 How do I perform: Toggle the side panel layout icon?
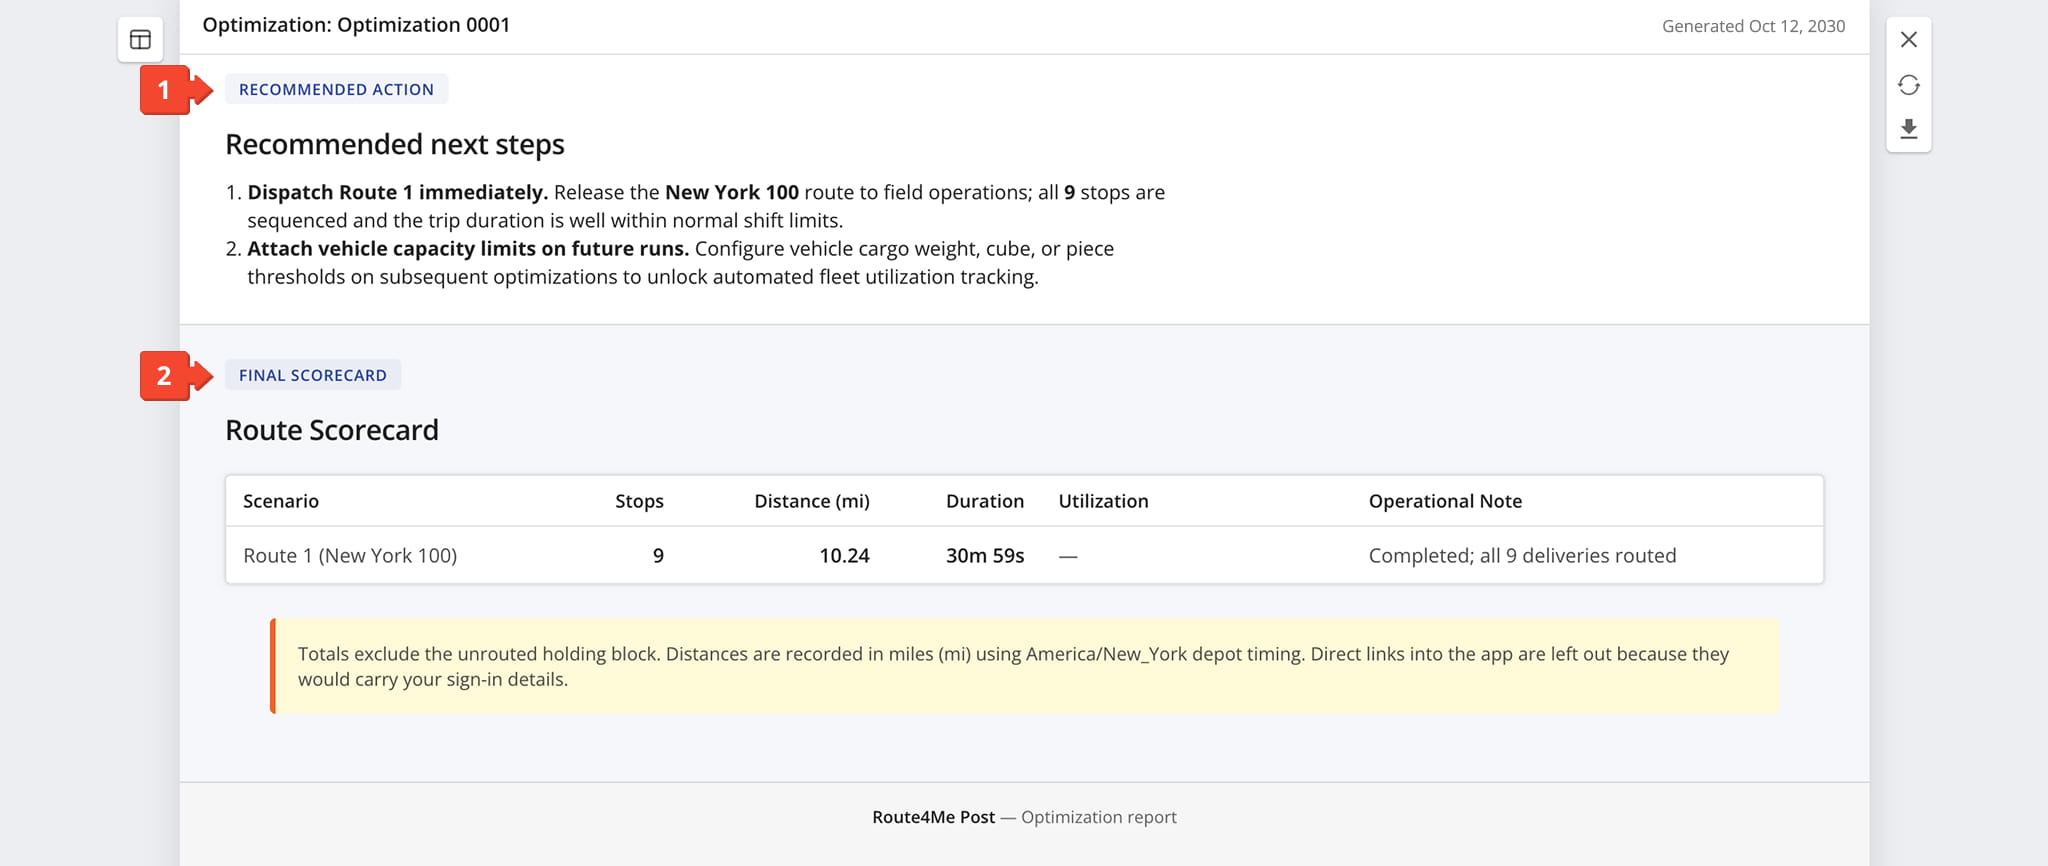click(140, 40)
